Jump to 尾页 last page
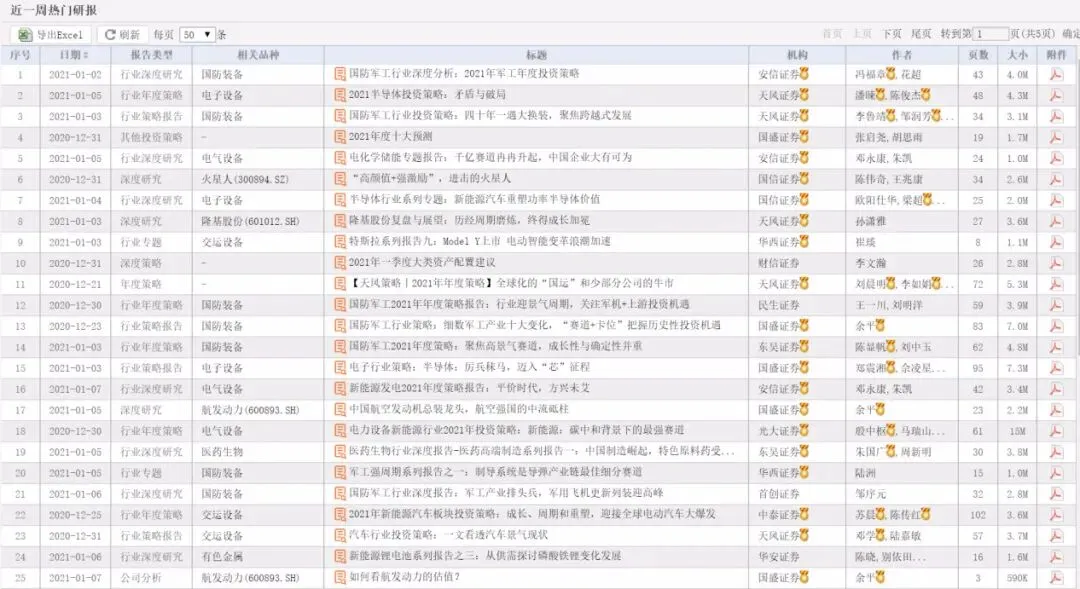The width and height of the screenshot is (1080, 589). point(921,34)
